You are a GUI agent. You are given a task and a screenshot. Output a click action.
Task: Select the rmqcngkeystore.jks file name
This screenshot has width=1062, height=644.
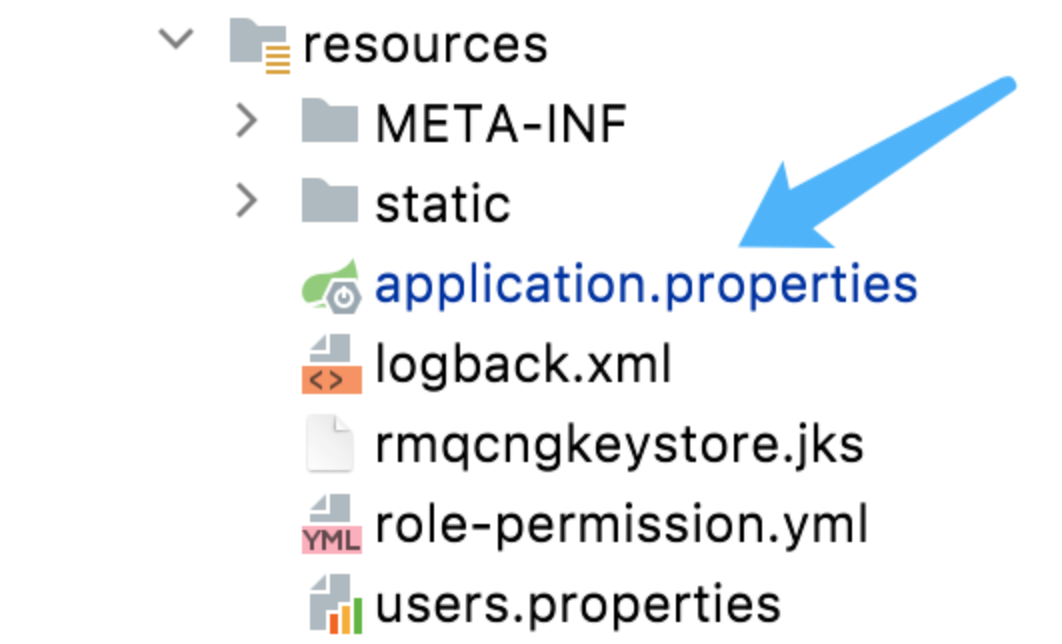coord(619,445)
